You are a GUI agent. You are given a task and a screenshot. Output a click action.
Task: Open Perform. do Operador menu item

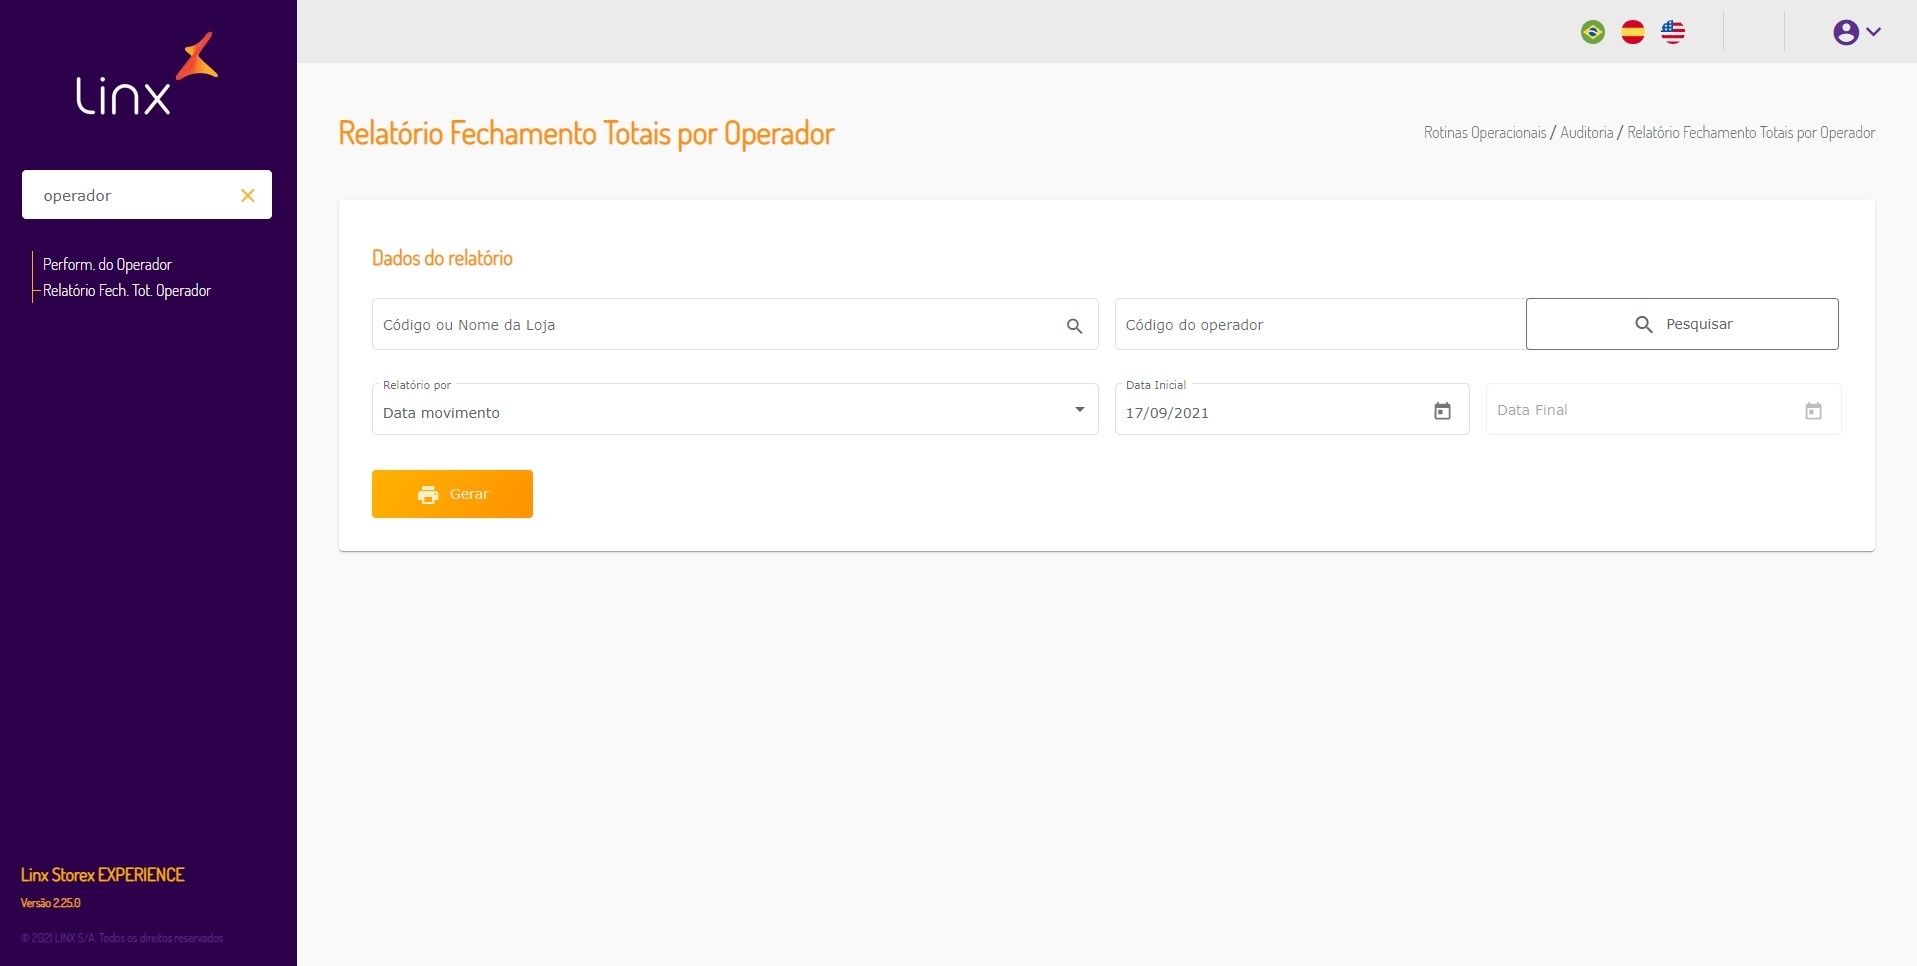(x=107, y=265)
